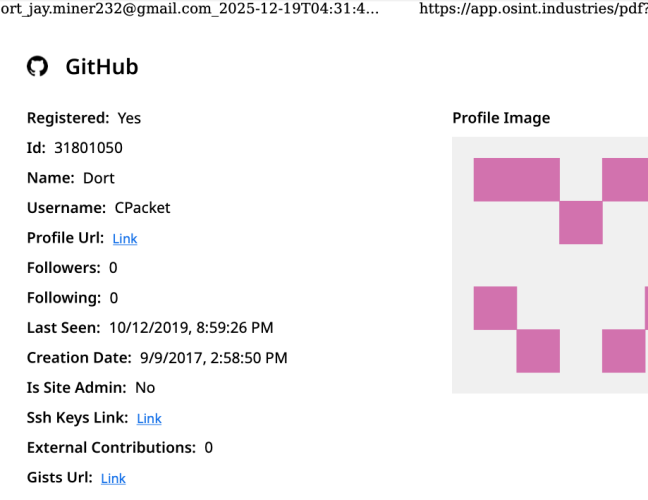Click the Last Seen timestamp

(191, 328)
